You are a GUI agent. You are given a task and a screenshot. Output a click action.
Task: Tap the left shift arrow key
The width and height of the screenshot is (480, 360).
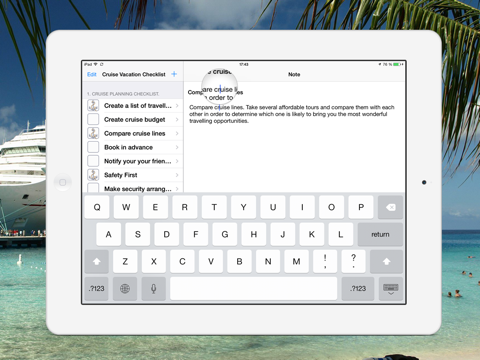click(x=97, y=261)
